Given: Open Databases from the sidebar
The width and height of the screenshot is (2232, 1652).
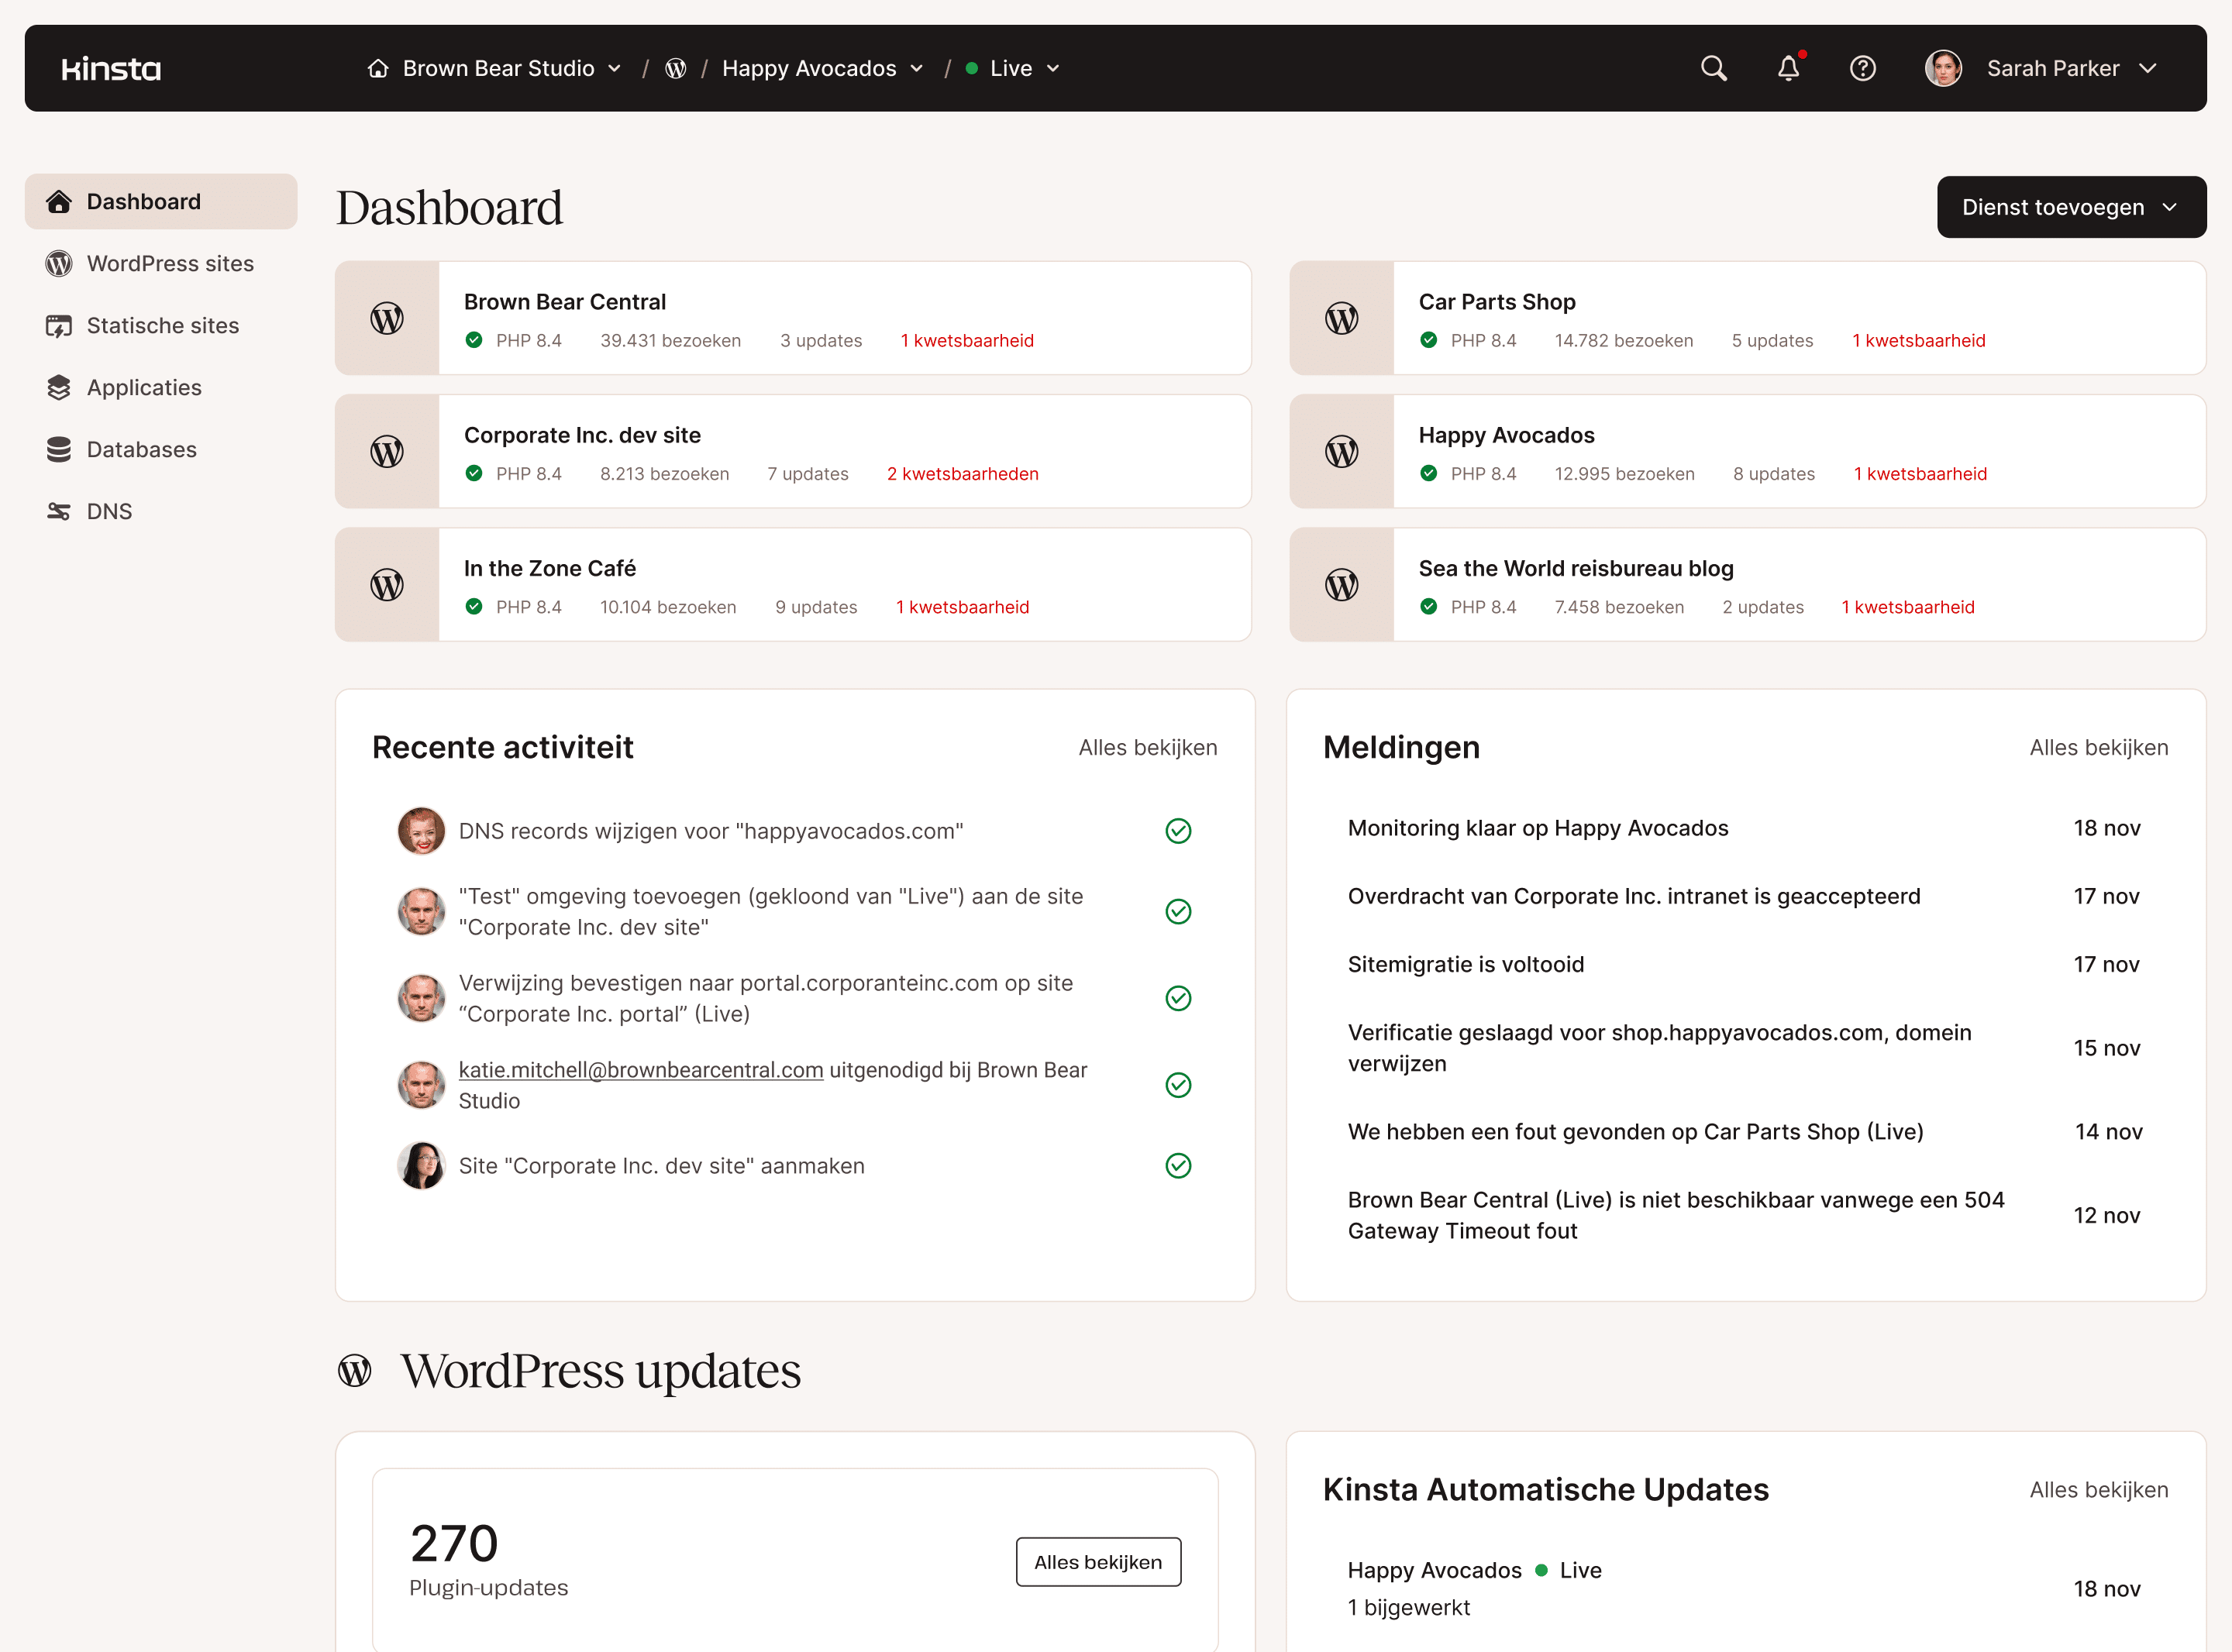Looking at the screenshot, I should click(x=141, y=449).
